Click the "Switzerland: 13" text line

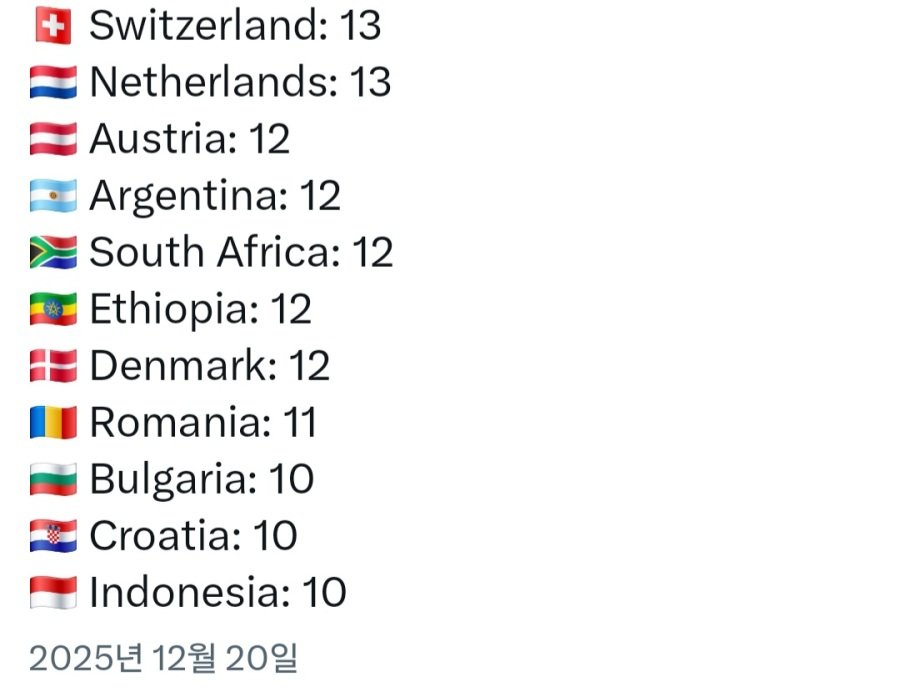click(235, 26)
